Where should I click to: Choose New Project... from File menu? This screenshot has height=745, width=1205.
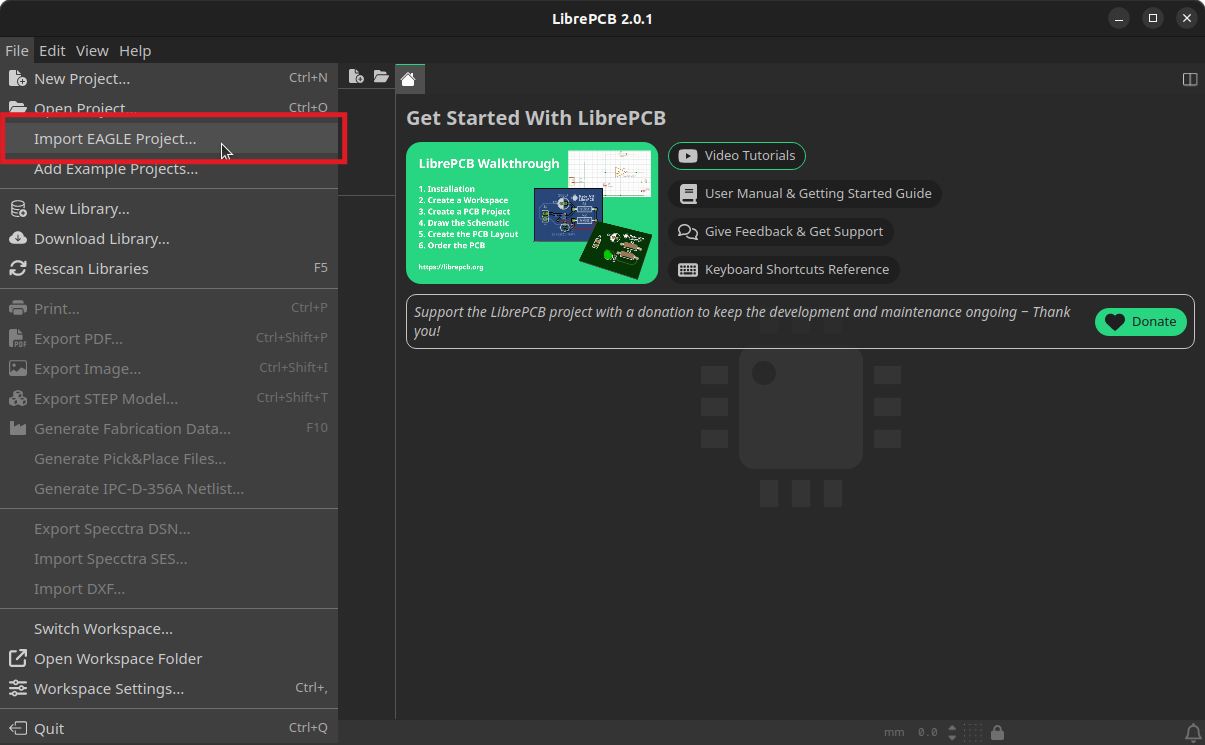point(169,79)
